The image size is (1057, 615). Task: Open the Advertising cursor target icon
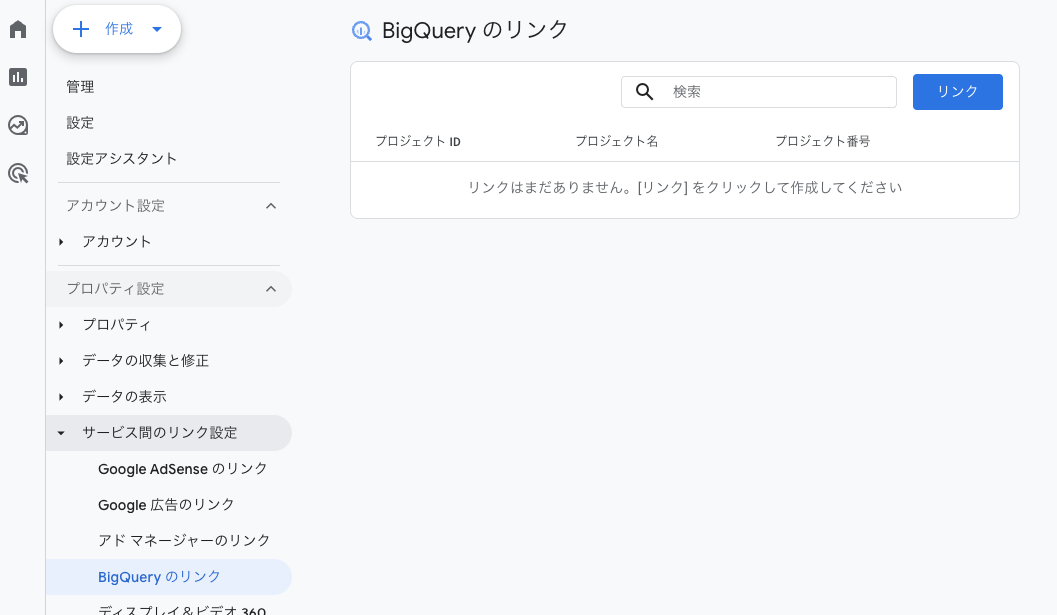18,174
